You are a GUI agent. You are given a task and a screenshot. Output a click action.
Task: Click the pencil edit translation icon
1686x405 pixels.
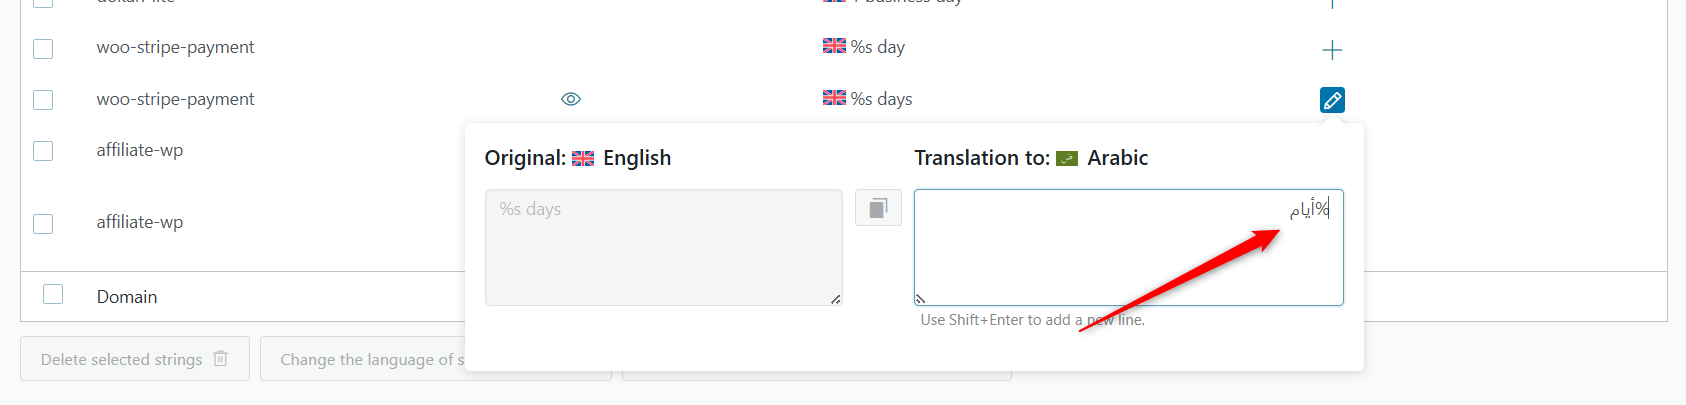pyautogui.click(x=1332, y=100)
